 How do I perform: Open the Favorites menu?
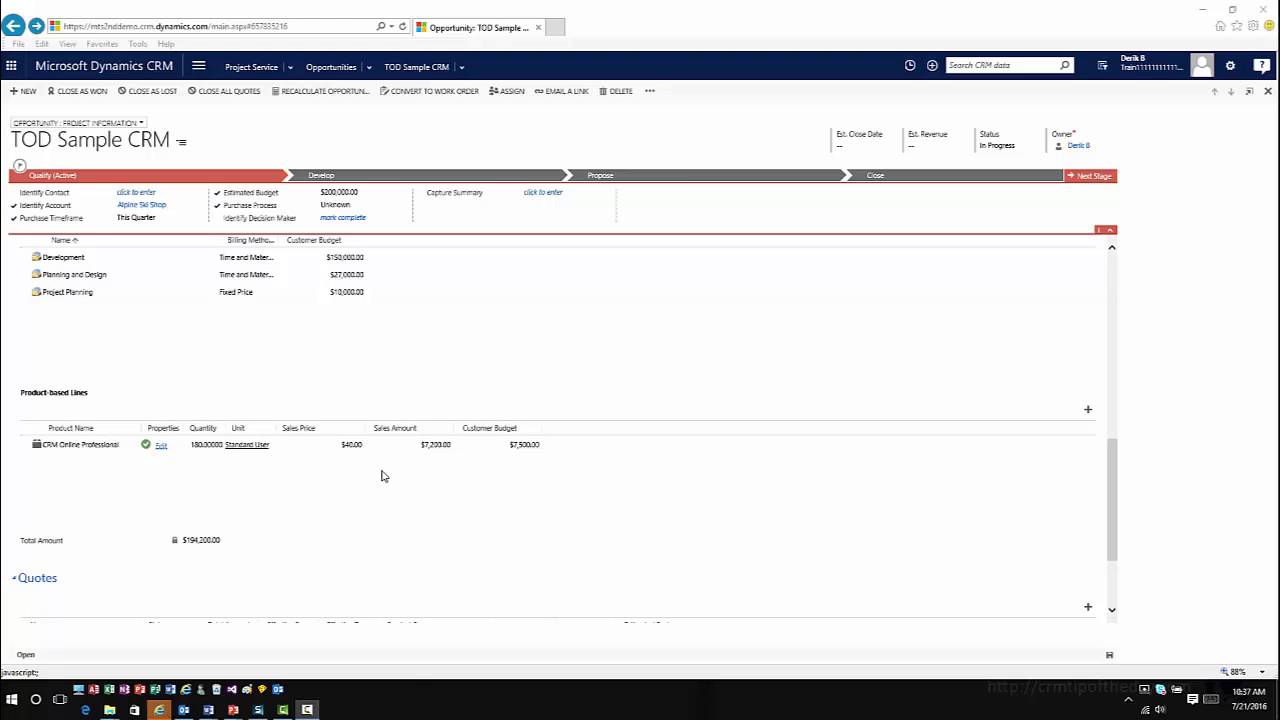102,44
